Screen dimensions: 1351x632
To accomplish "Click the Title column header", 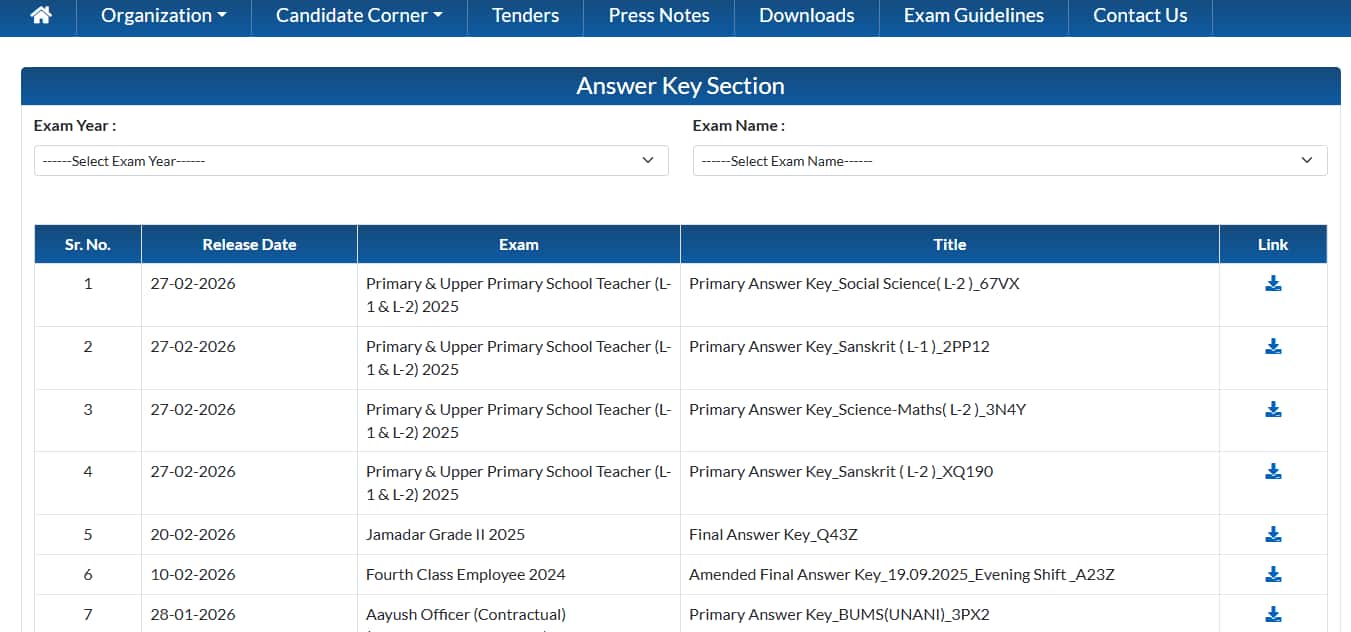I will tap(949, 245).
